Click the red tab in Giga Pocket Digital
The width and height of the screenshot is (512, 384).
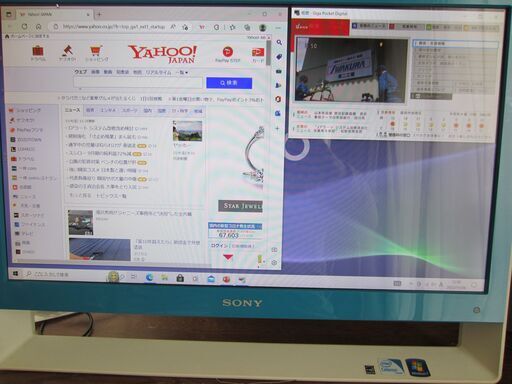pyautogui.click(x=408, y=26)
